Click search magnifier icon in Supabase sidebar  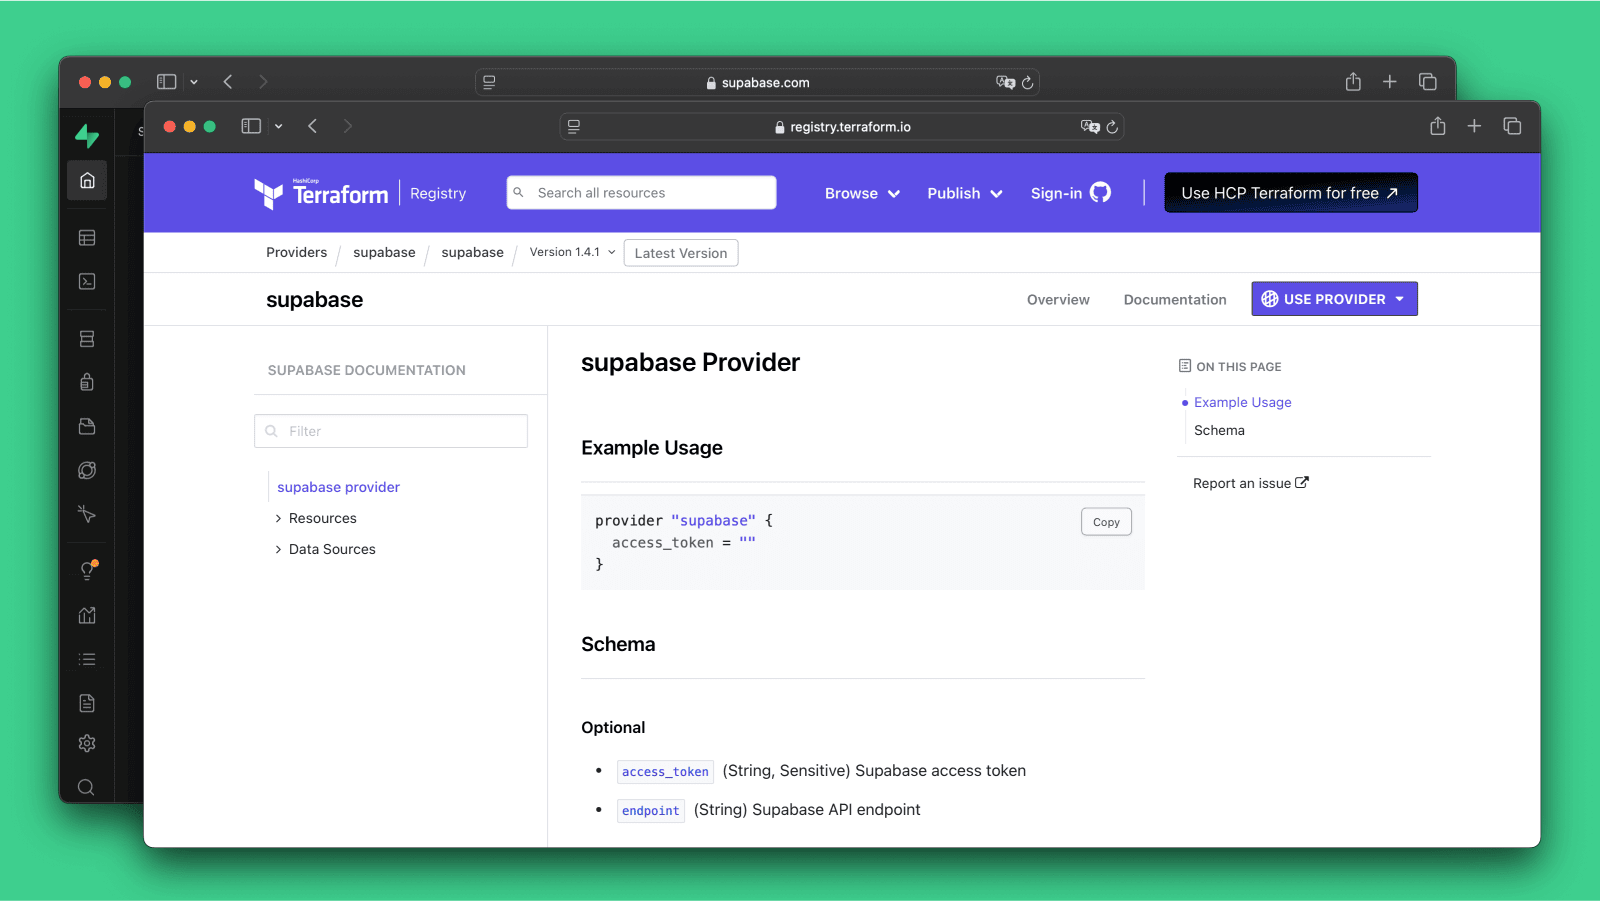pyautogui.click(x=87, y=787)
